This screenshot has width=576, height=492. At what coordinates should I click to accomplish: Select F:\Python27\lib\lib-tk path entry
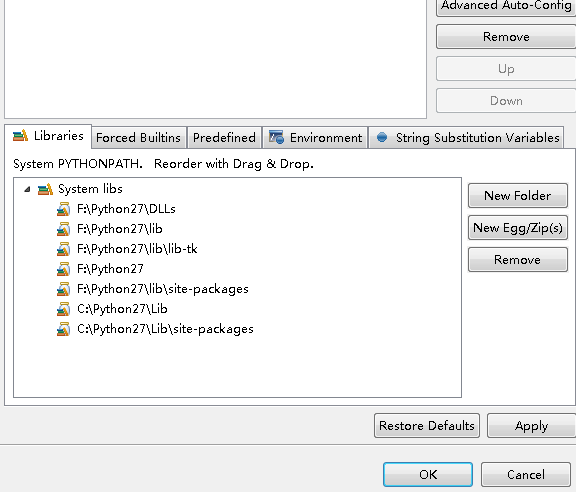pyautogui.click(x=137, y=249)
